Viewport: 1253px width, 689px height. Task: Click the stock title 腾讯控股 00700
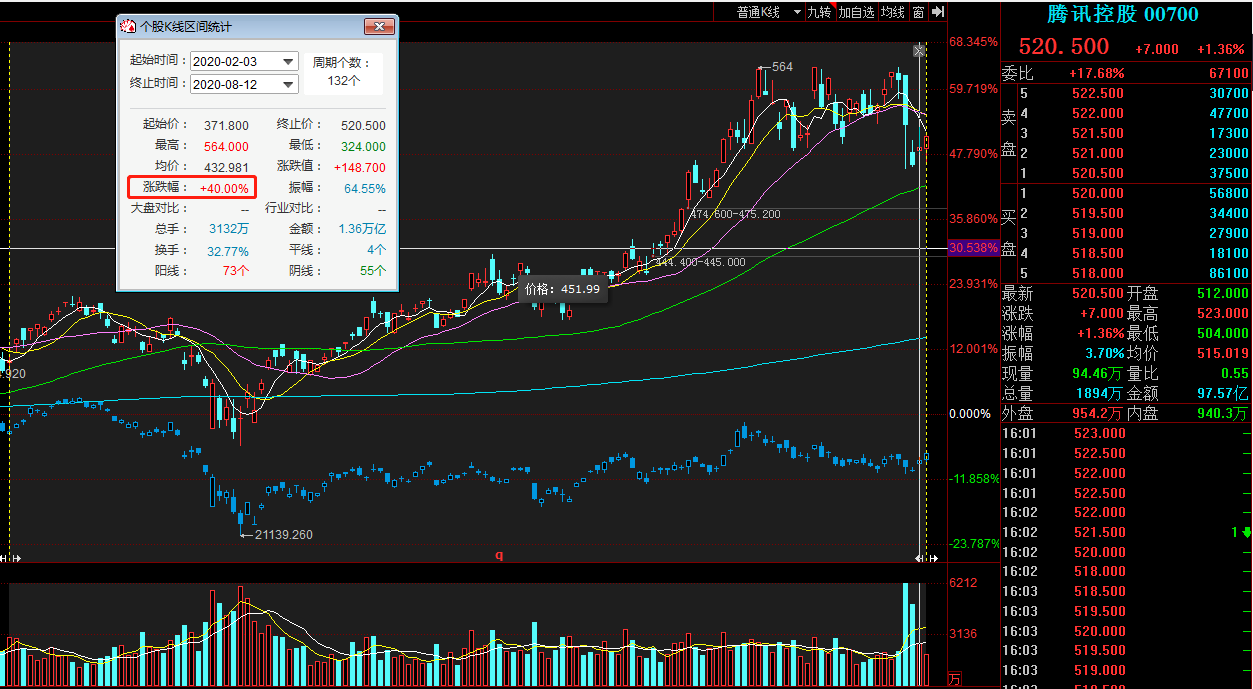[1122, 14]
